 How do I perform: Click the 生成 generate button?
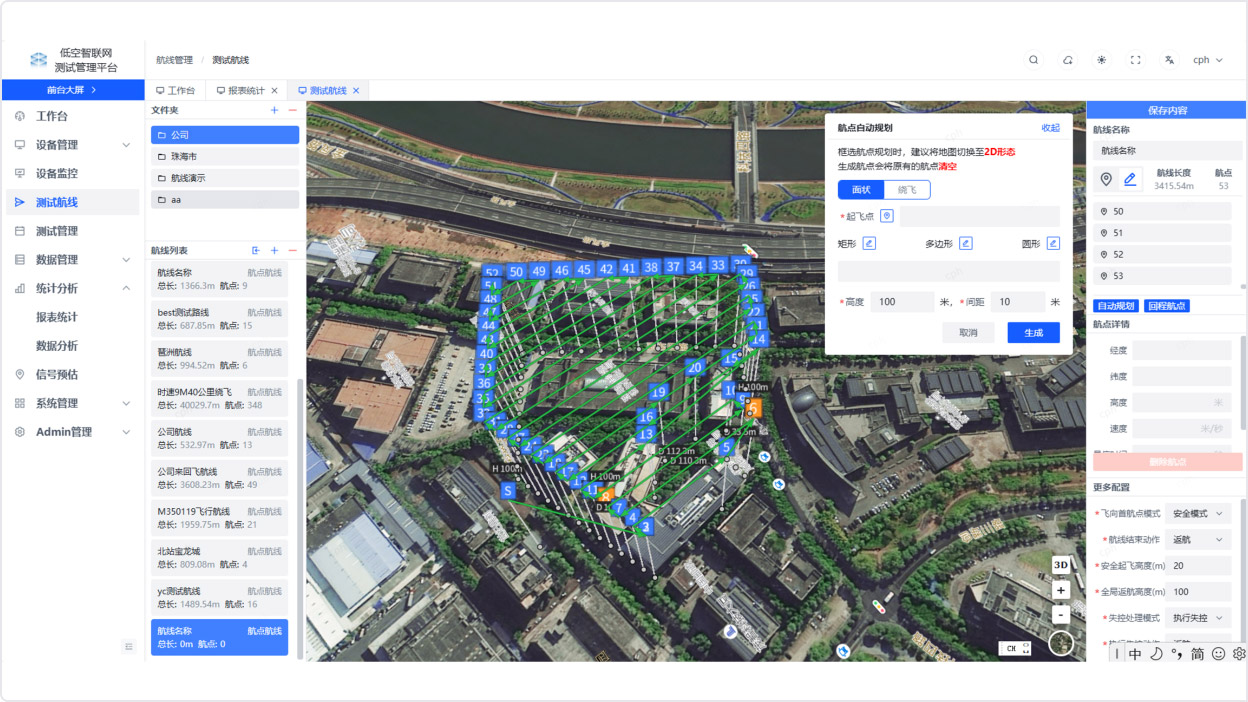[1033, 333]
